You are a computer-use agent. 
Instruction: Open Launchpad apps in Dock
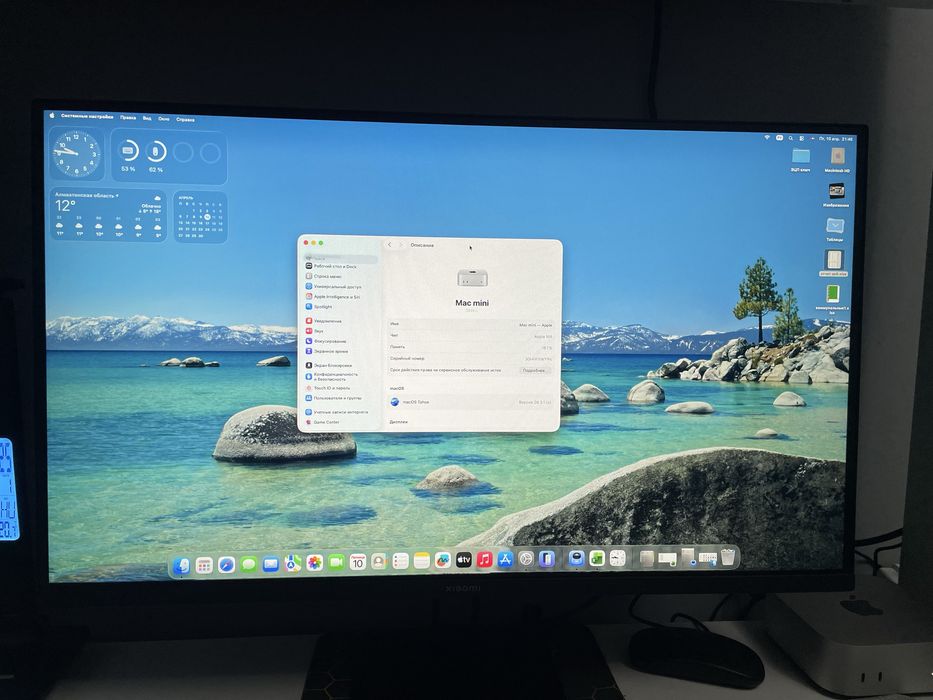[204, 565]
